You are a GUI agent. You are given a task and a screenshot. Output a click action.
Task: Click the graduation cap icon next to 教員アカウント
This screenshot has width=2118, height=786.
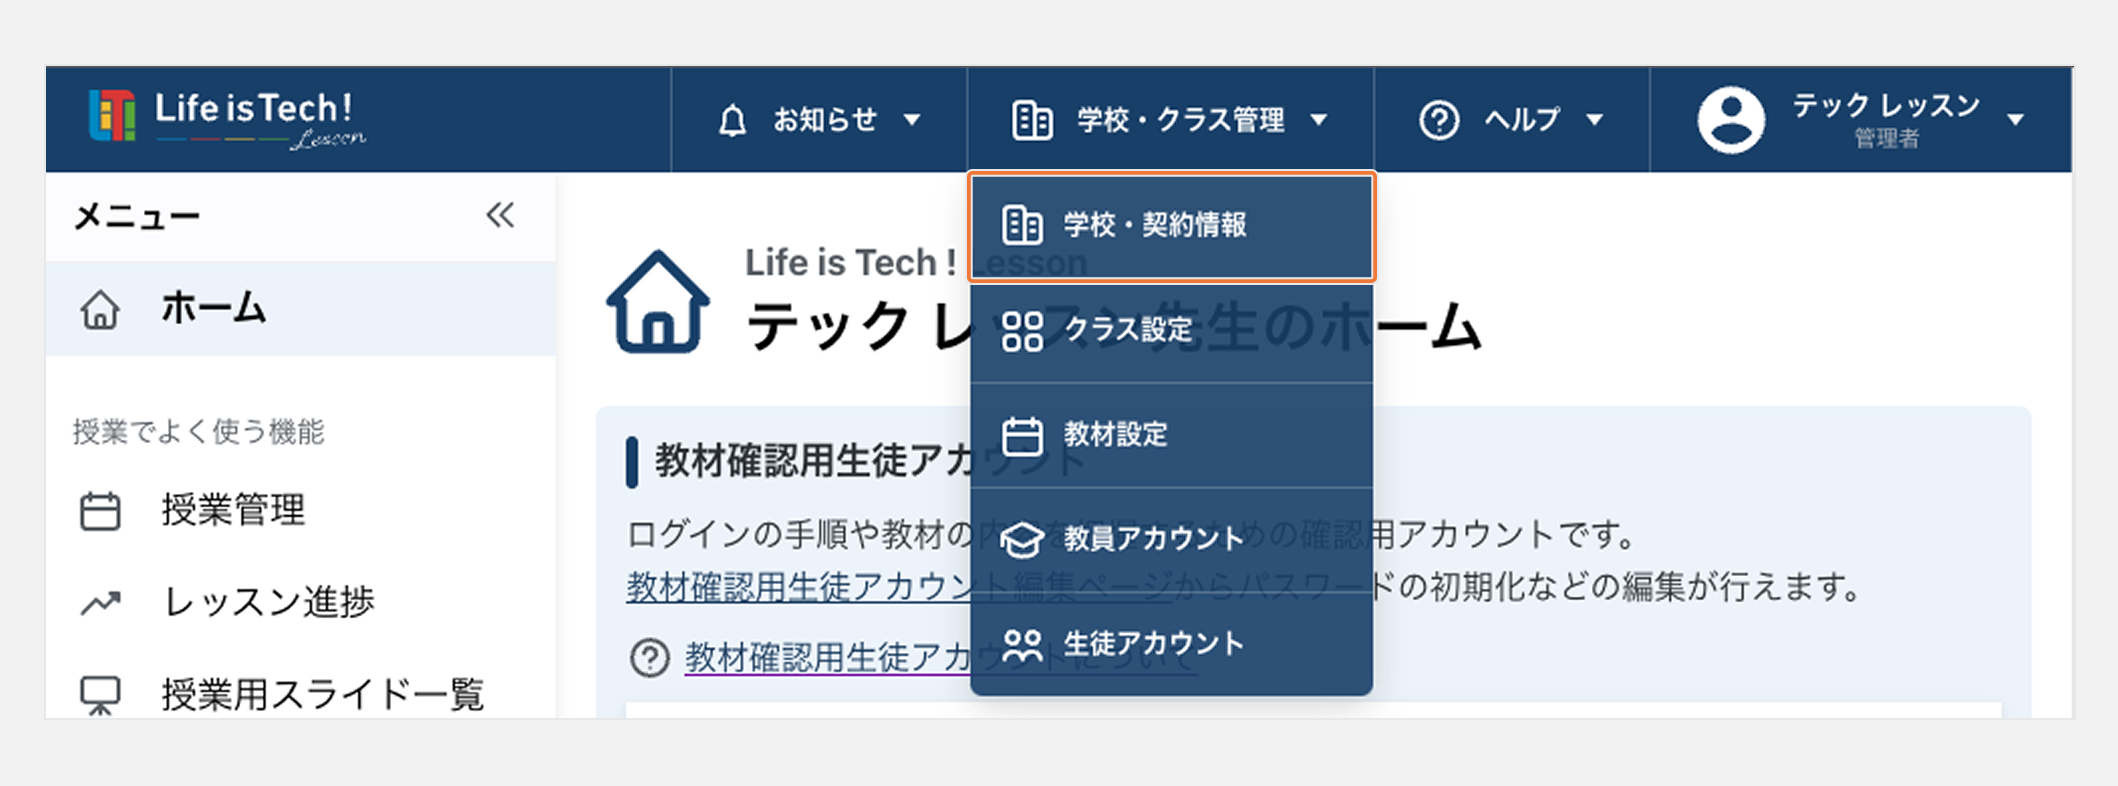click(x=1022, y=540)
